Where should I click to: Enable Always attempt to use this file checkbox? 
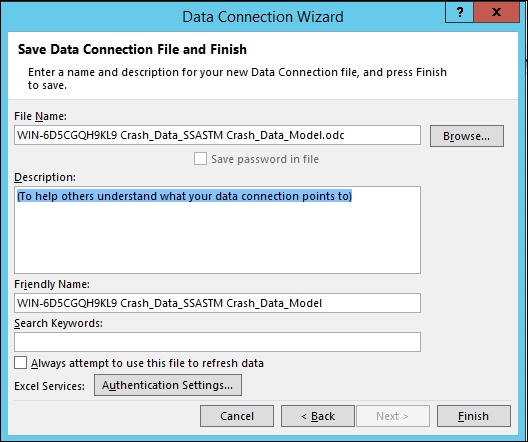[x=21, y=363]
